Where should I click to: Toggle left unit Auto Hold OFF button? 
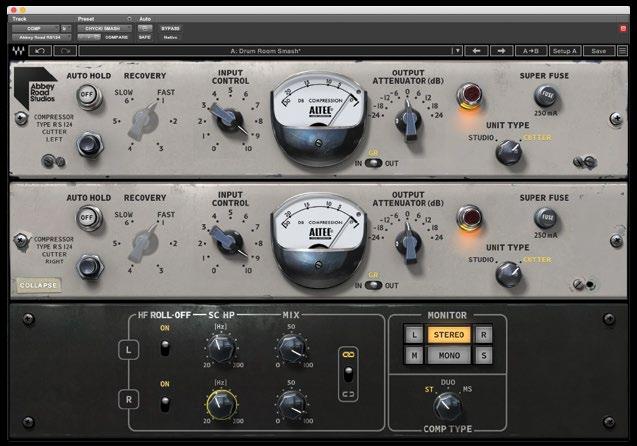click(87, 95)
